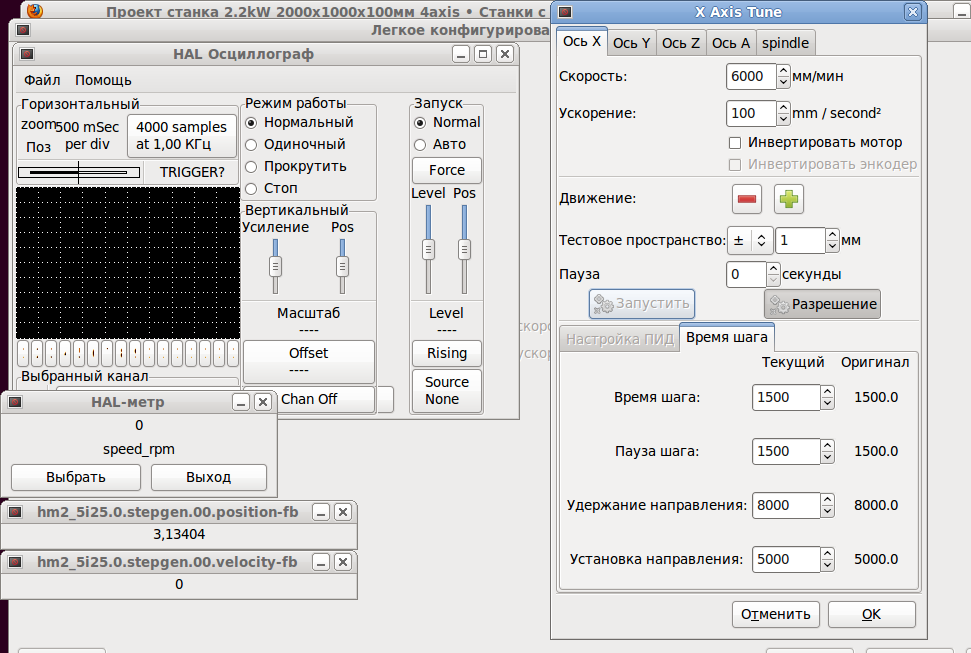Close the HAL-метр window

[x=263, y=402]
